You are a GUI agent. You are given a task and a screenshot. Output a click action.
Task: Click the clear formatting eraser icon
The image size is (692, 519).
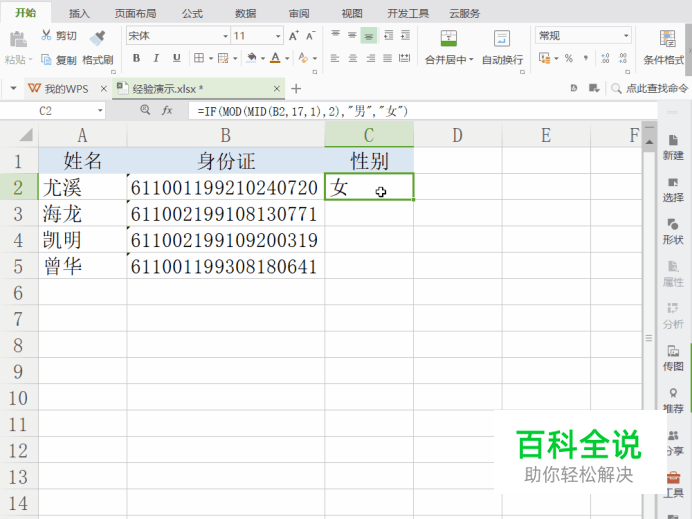coord(303,58)
